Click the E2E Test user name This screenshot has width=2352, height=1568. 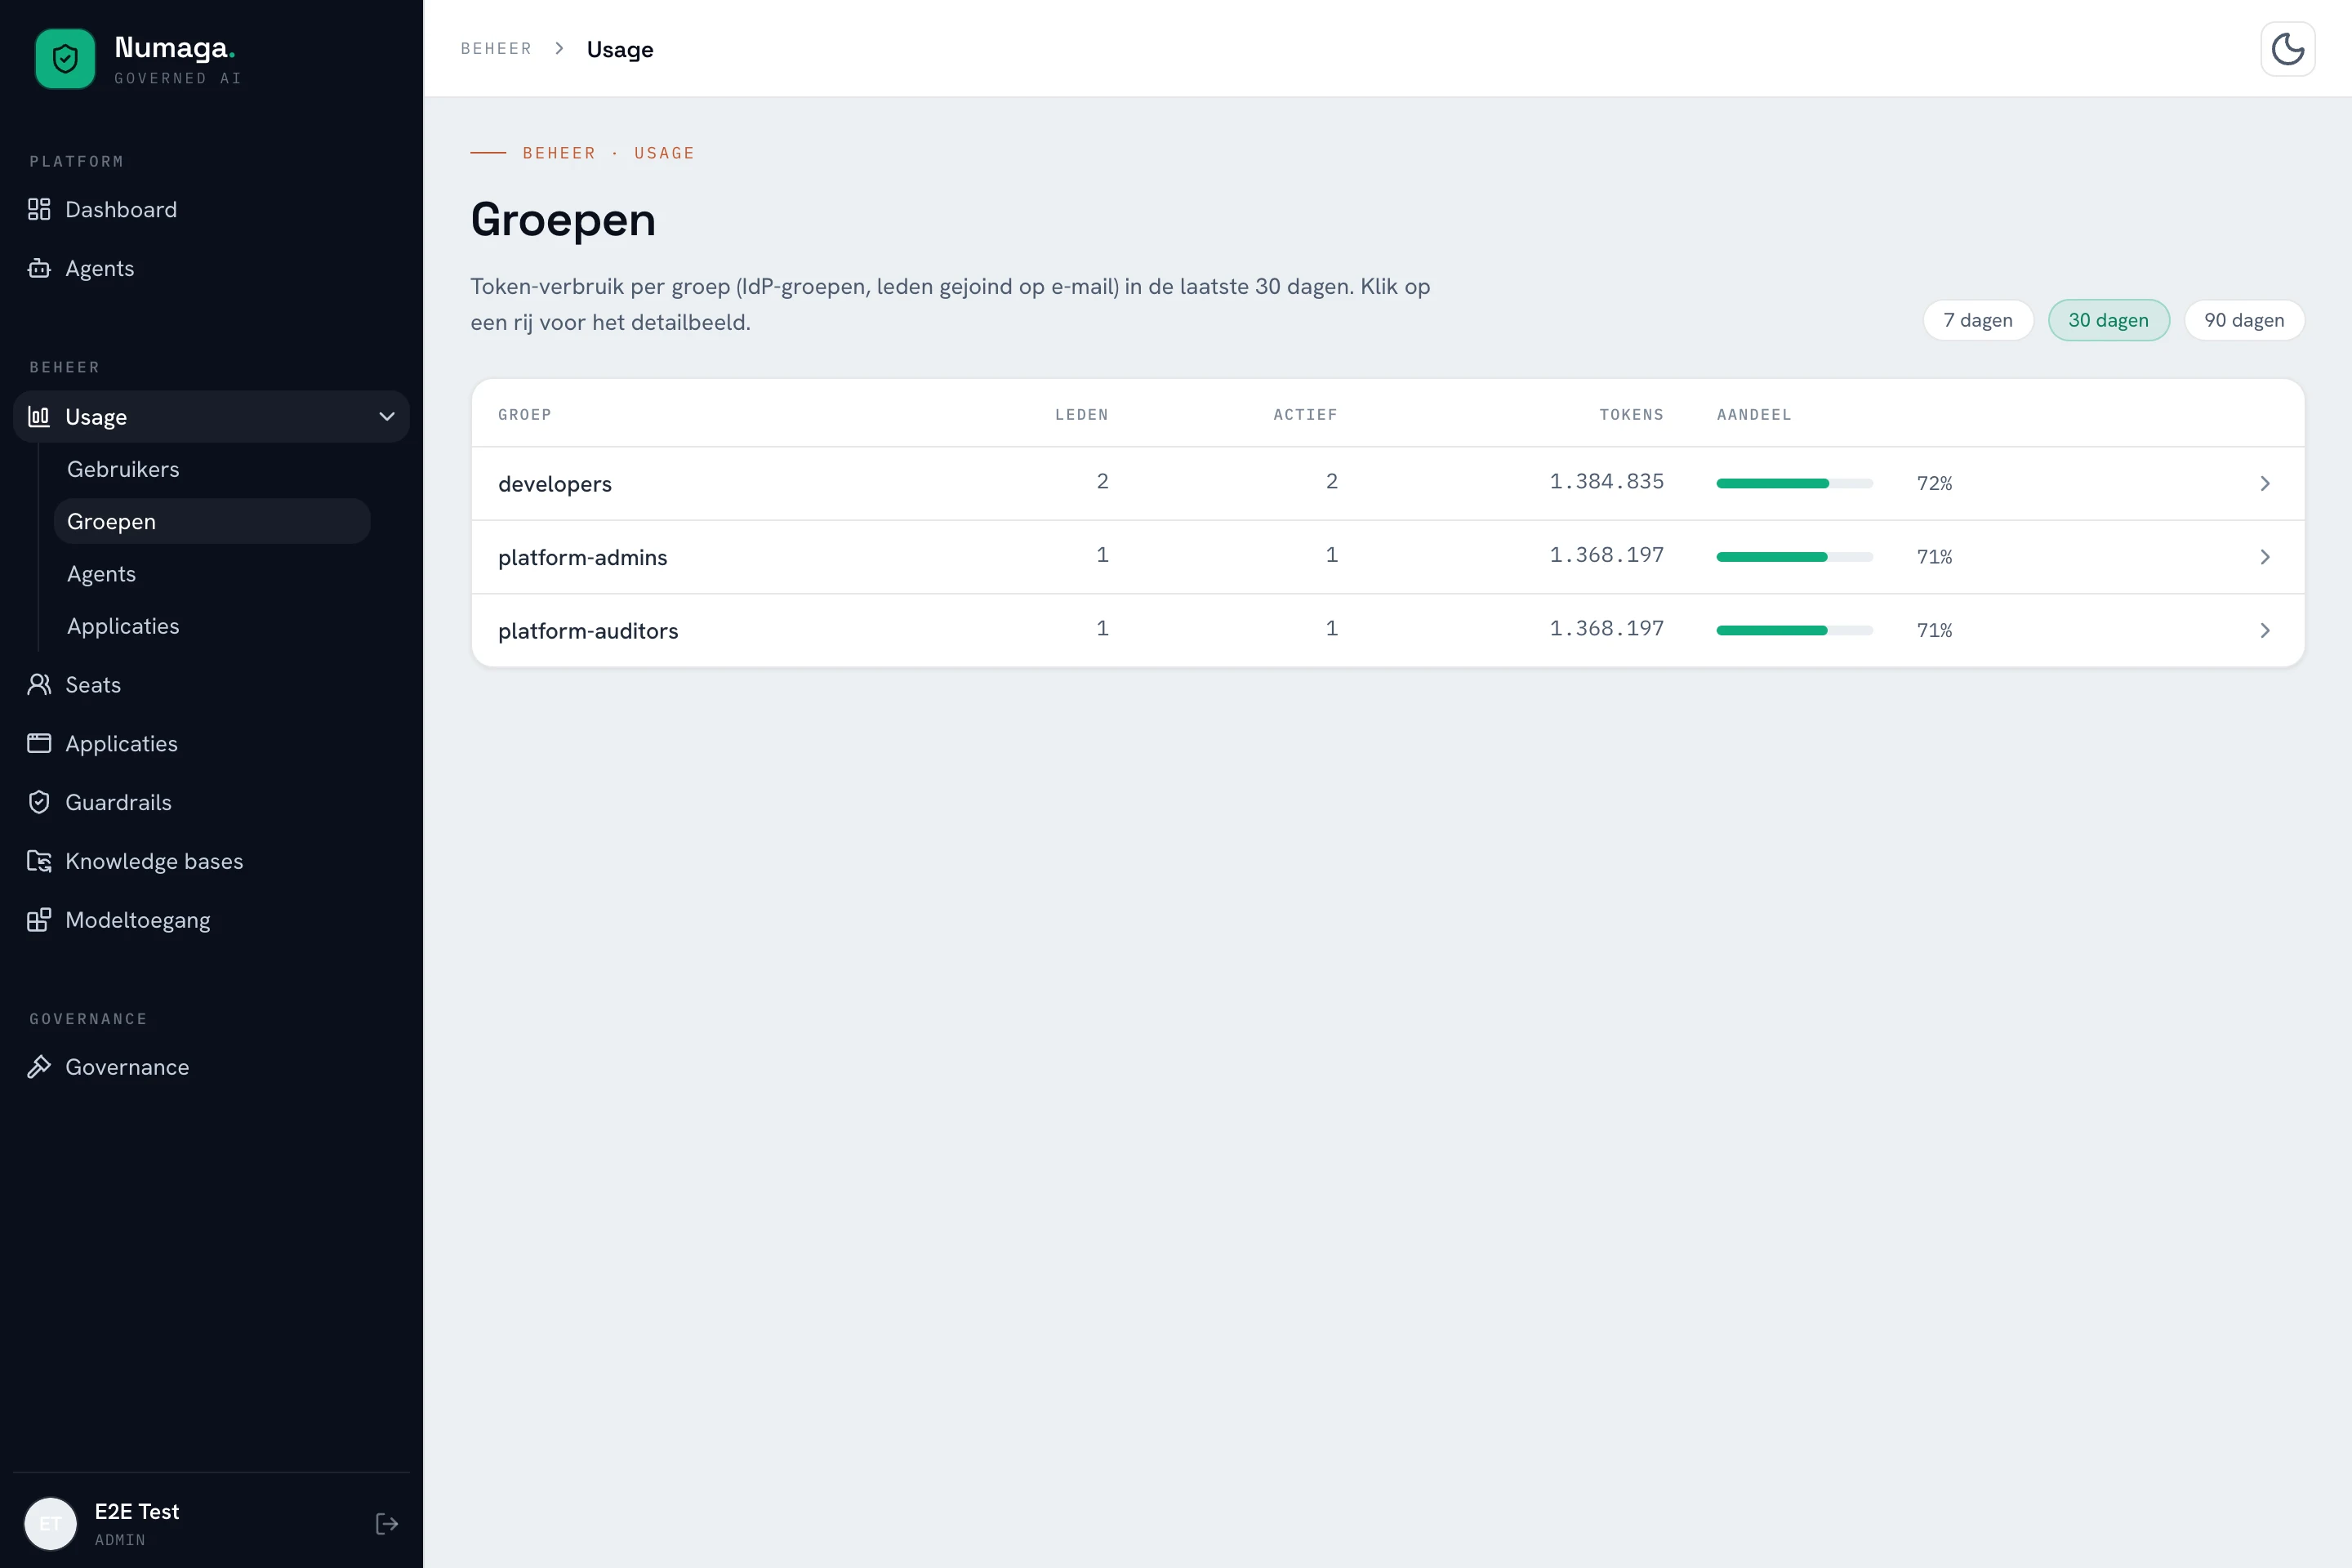coord(137,1511)
